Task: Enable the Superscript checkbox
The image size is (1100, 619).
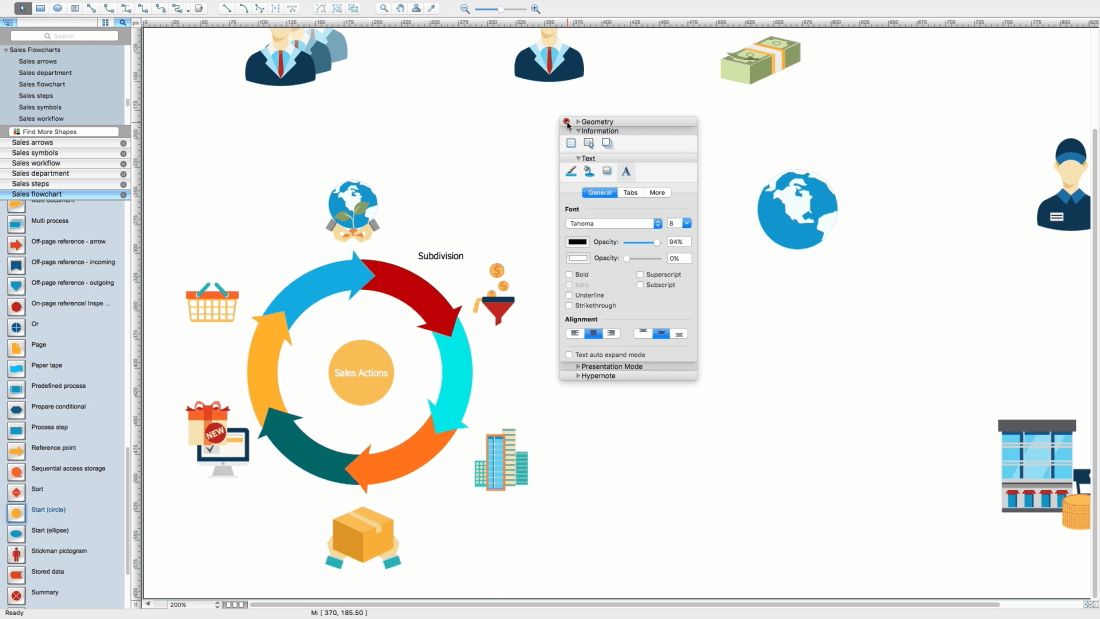Action: (x=640, y=274)
